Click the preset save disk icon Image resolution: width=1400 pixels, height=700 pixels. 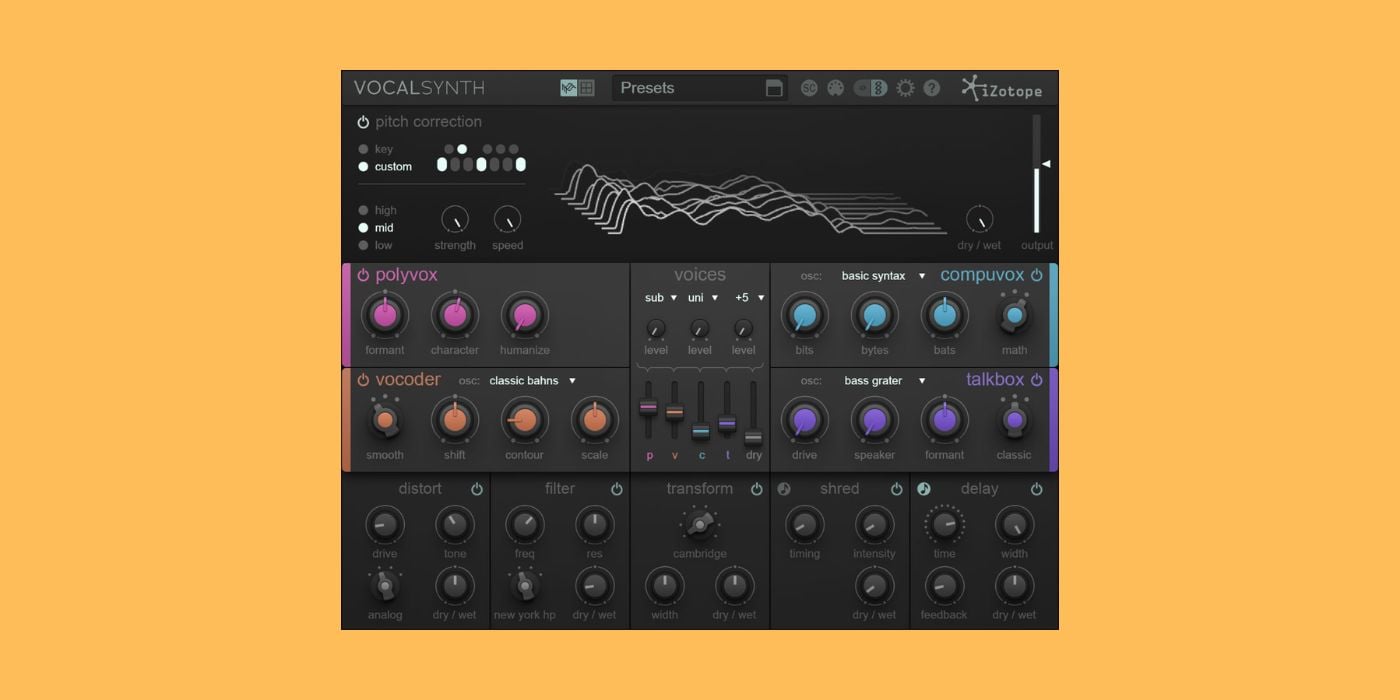774,88
